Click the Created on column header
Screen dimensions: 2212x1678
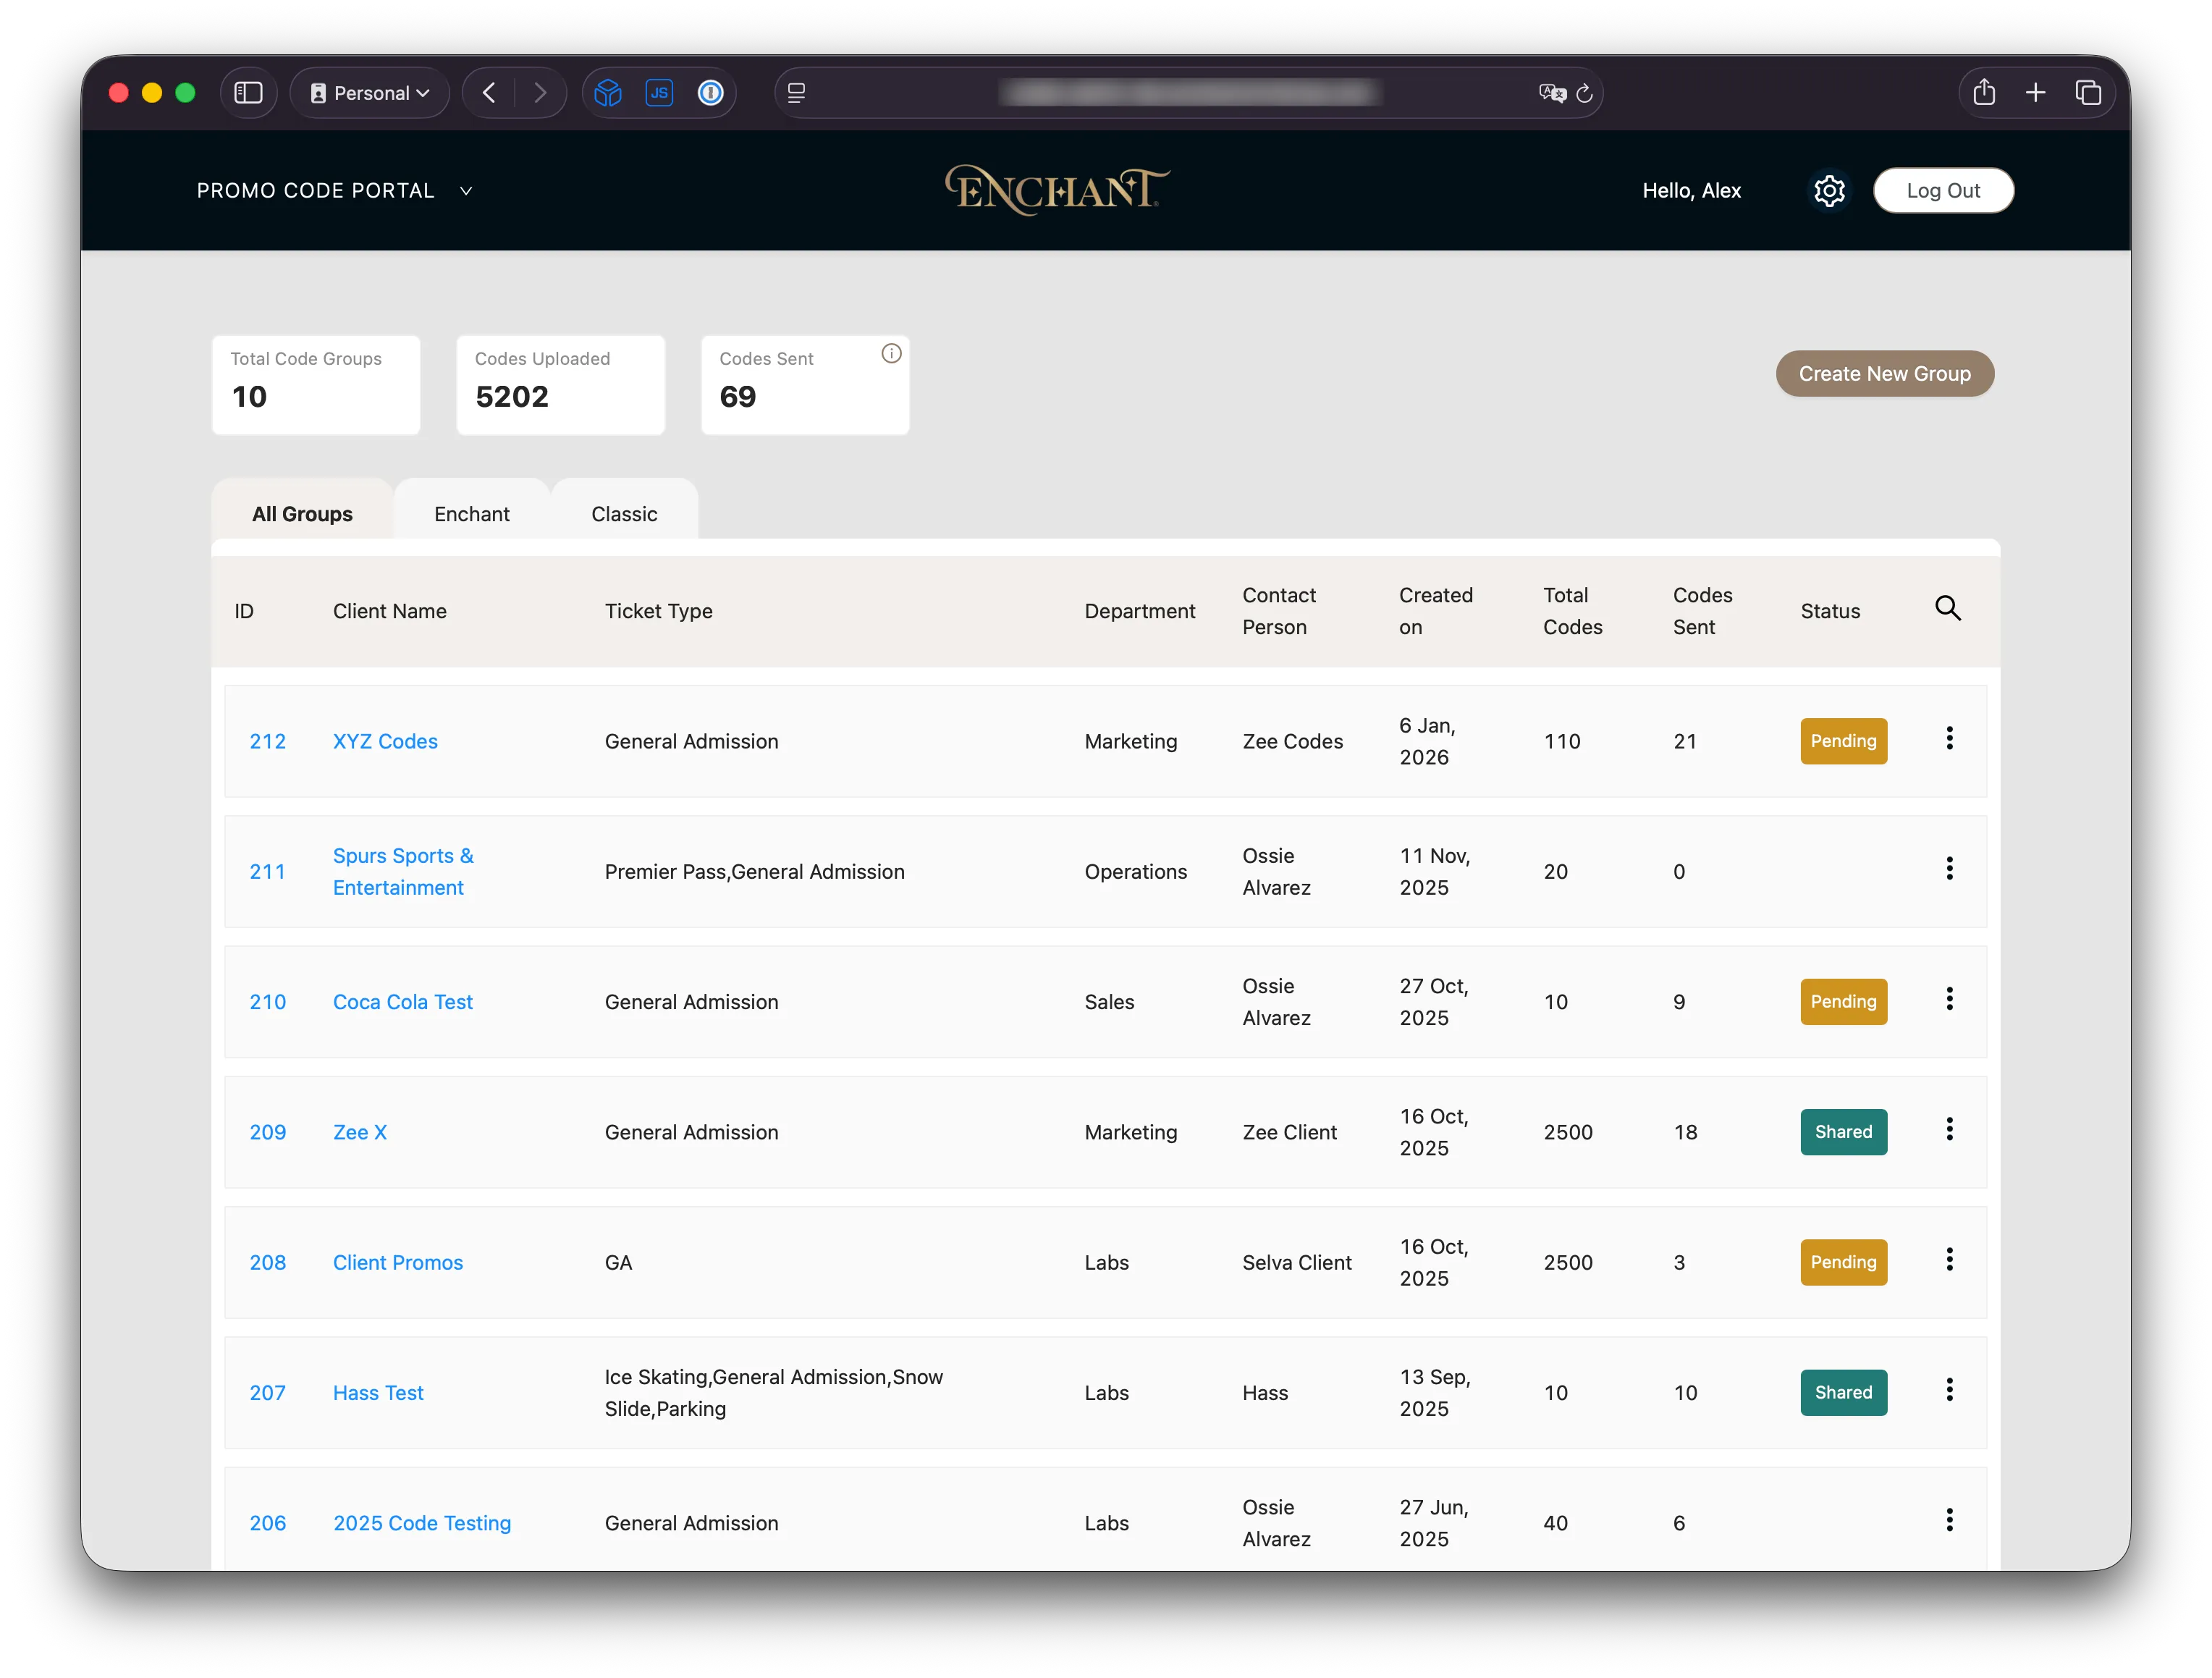click(x=1435, y=611)
